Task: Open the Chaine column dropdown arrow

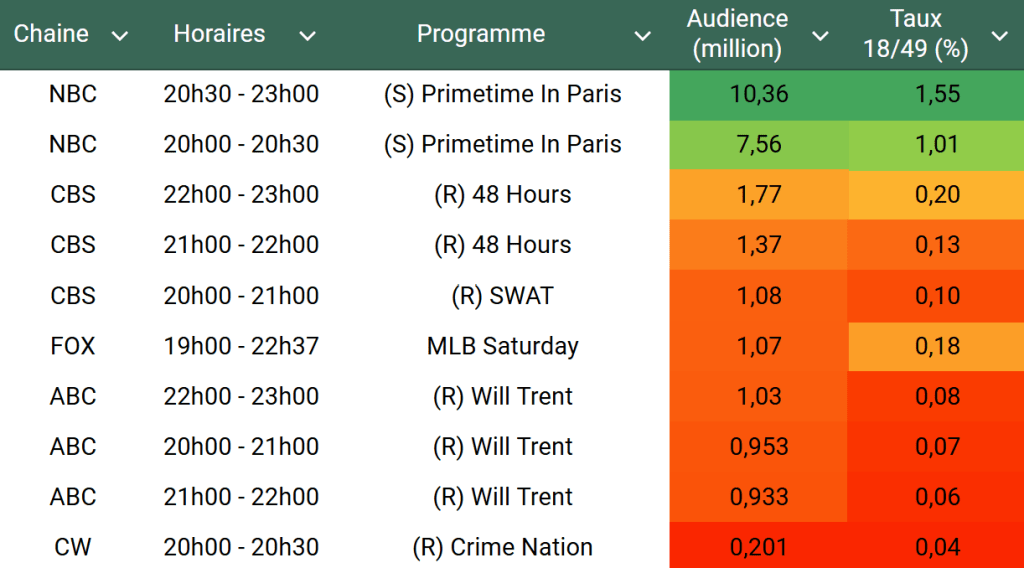Action: click(x=120, y=36)
